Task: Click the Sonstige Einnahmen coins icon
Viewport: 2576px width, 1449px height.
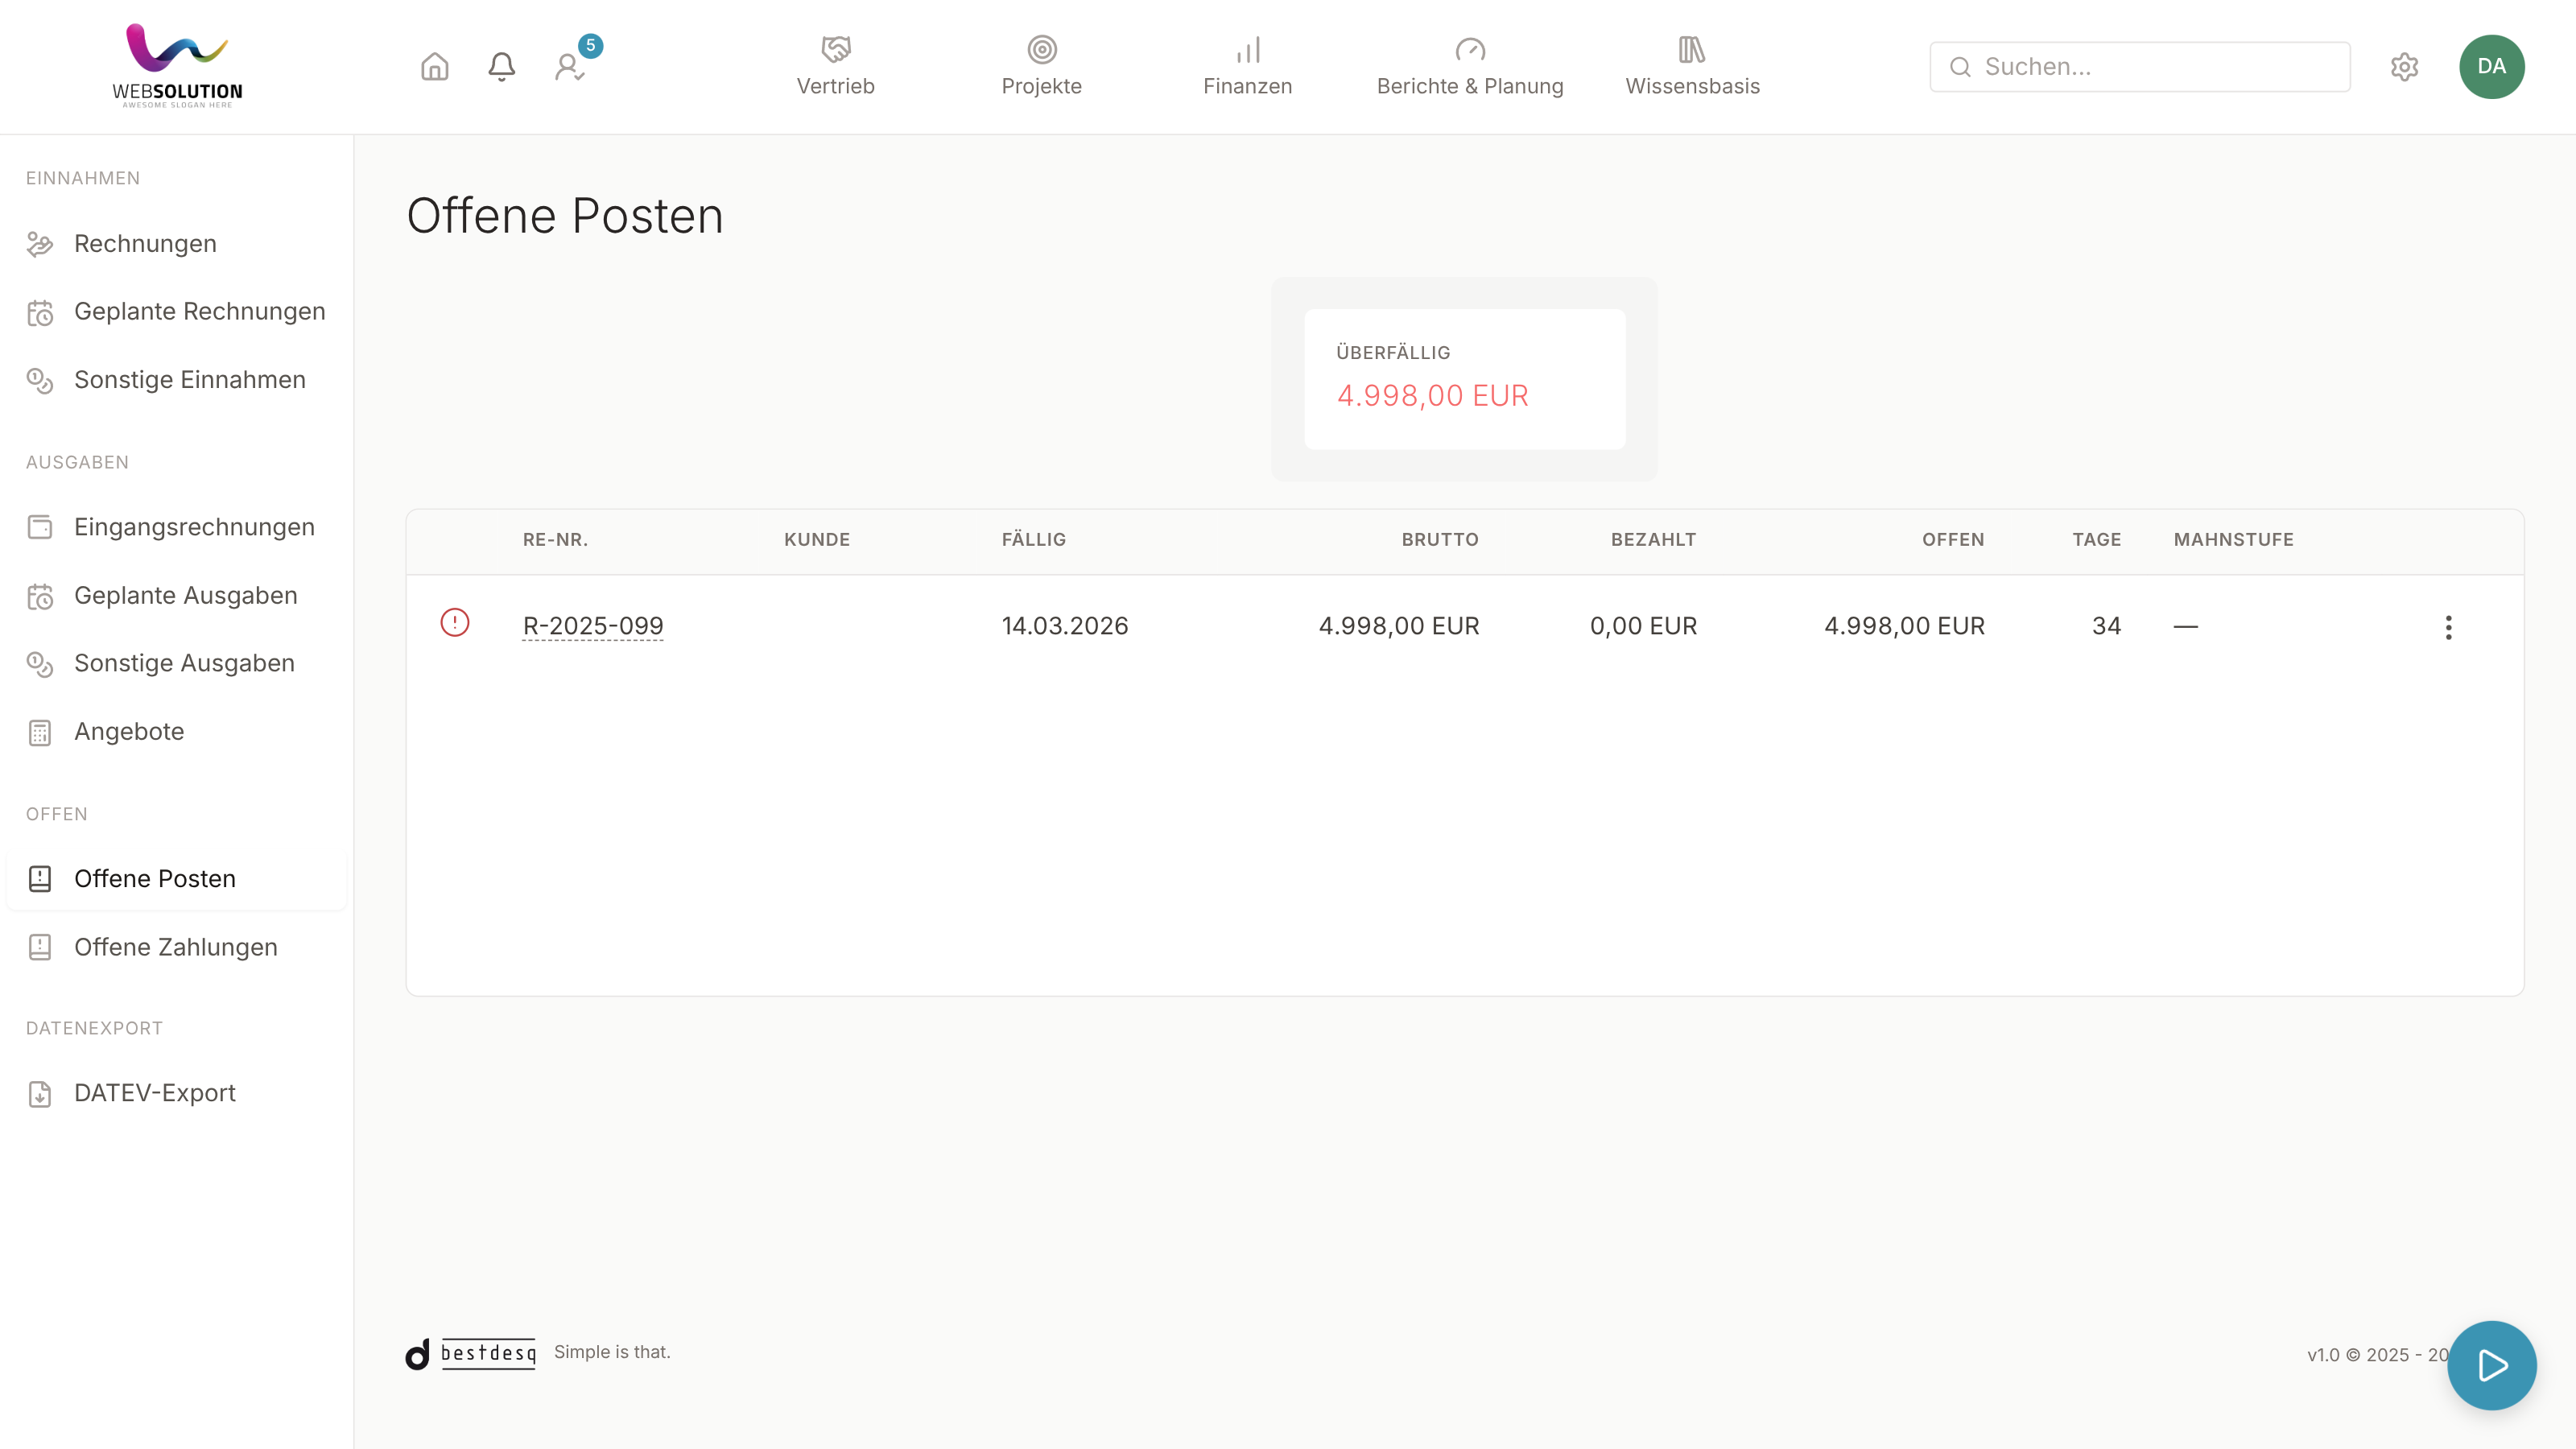Action: click(40, 381)
